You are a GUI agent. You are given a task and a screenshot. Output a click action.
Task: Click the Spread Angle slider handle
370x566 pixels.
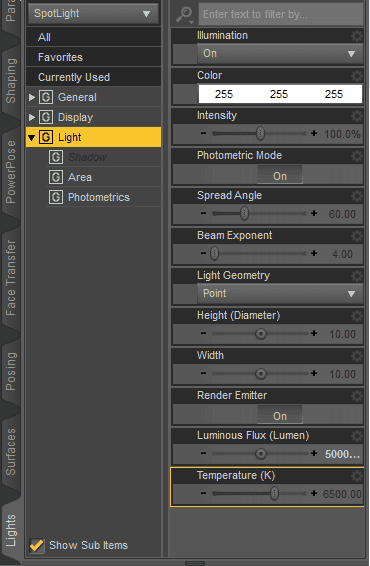(244, 213)
